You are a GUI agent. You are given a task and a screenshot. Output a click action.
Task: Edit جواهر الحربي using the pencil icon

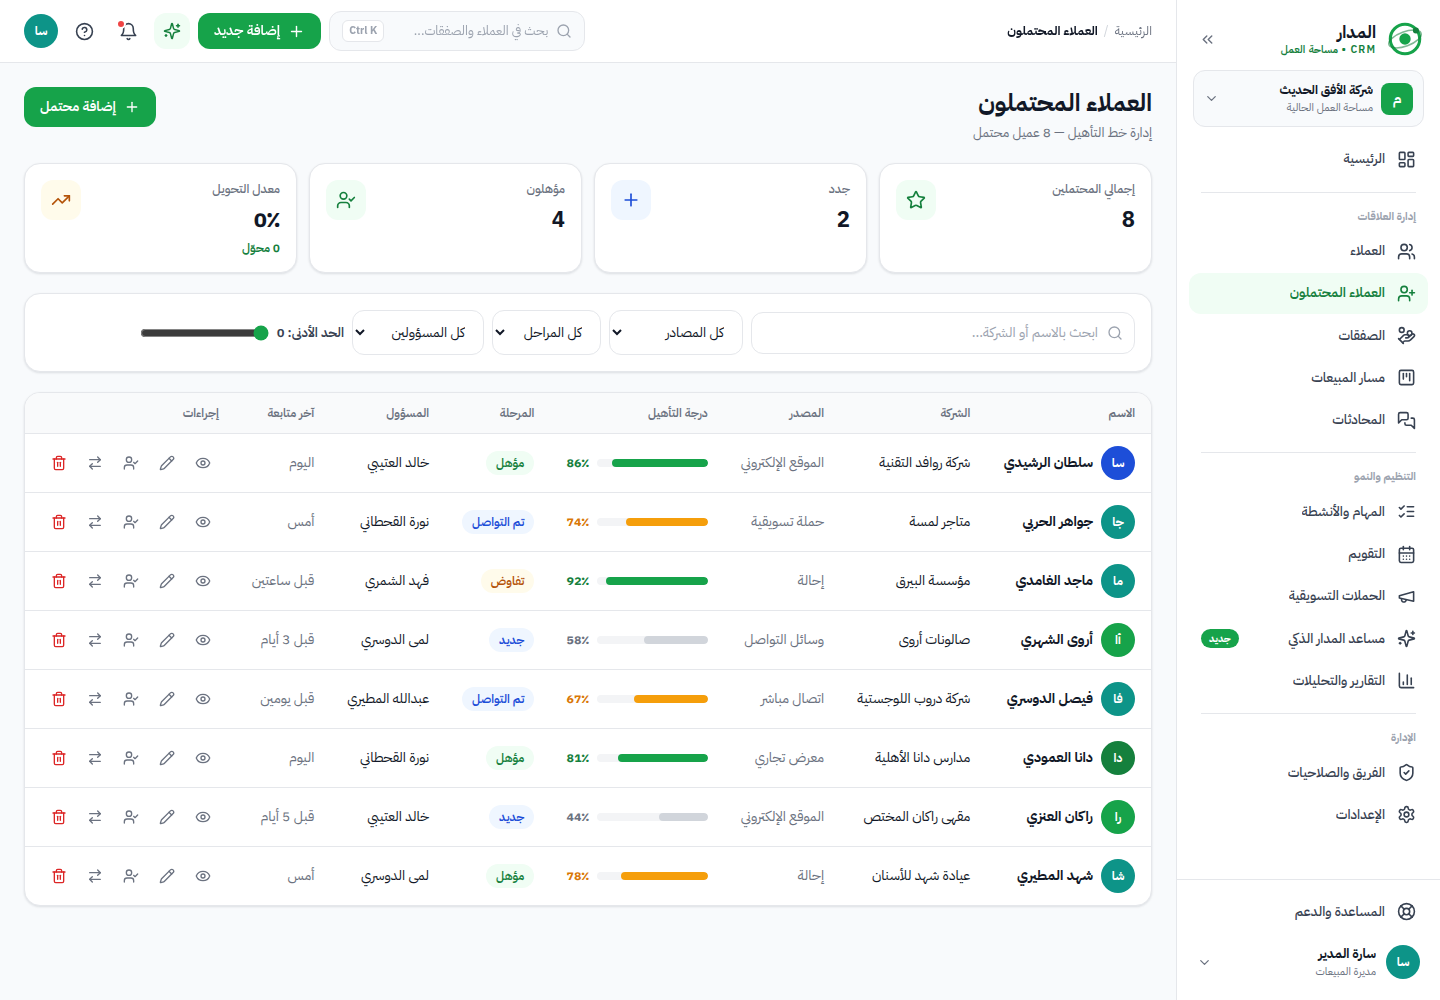[167, 522]
